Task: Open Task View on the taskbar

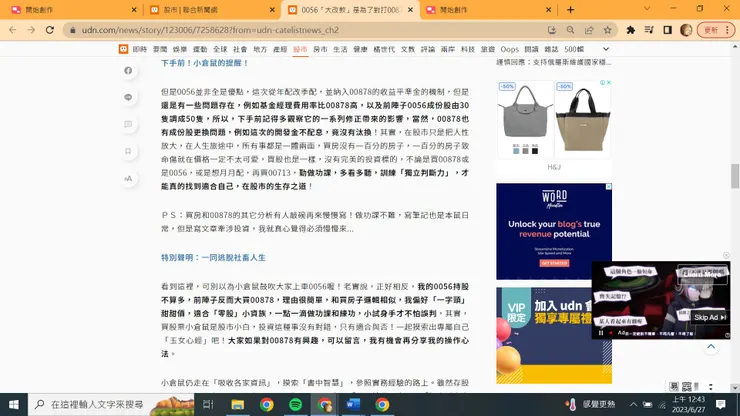Action: pyautogui.click(x=208, y=405)
